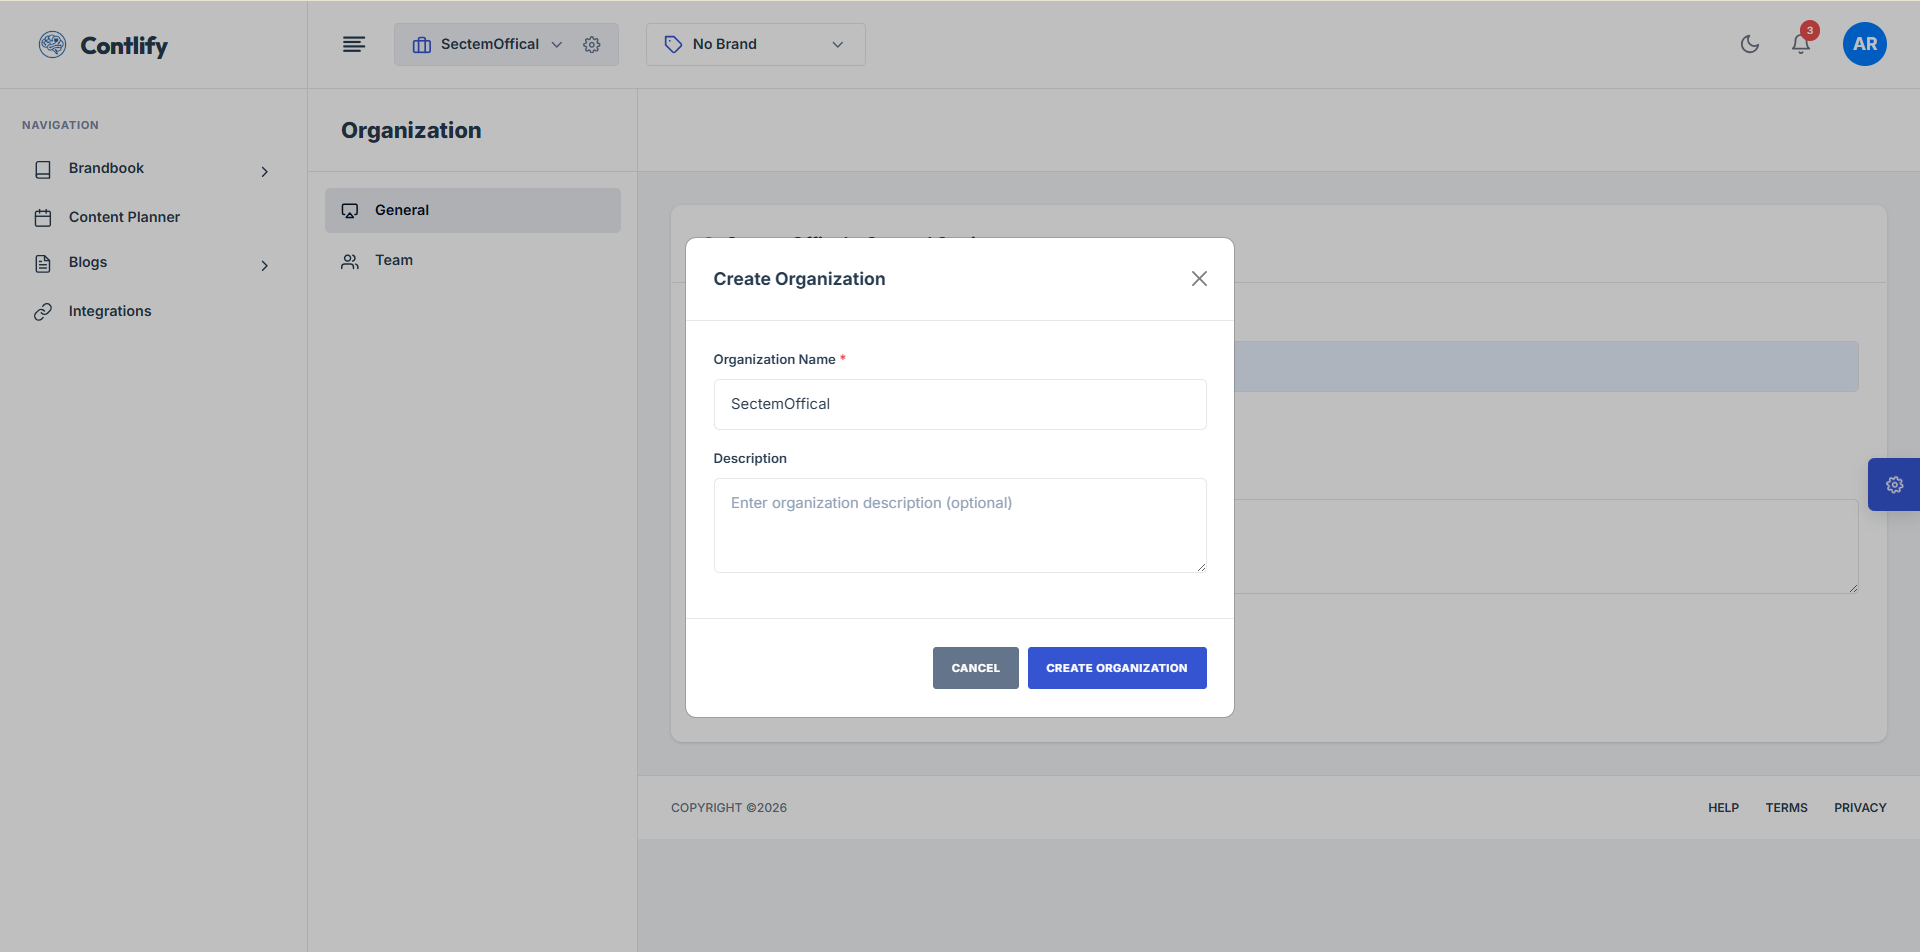
Task: Open organization settings gear in header
Action: click(592, 45)
